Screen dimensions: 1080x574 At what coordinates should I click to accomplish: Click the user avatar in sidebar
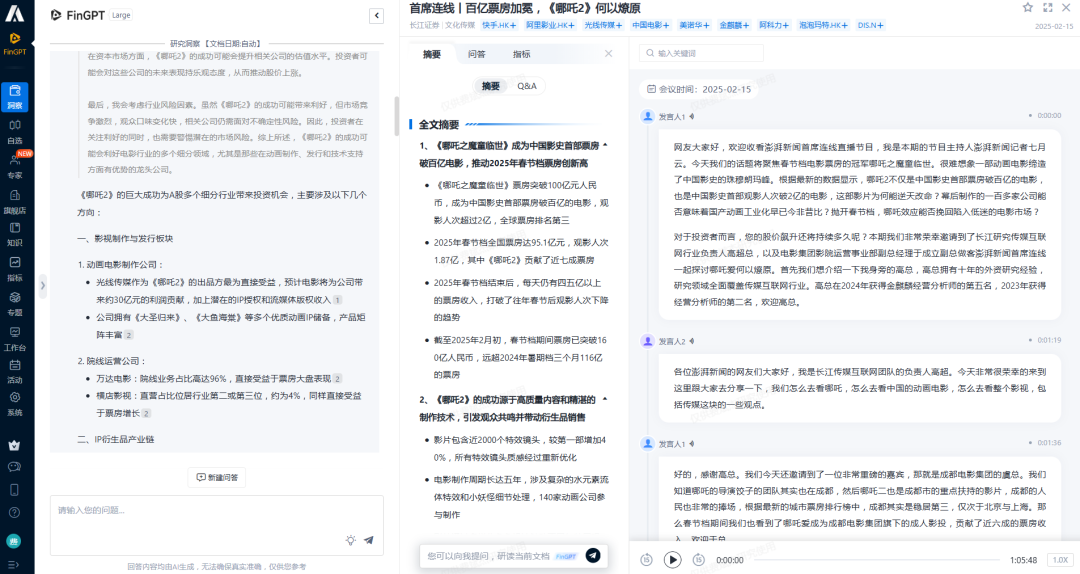14,542
